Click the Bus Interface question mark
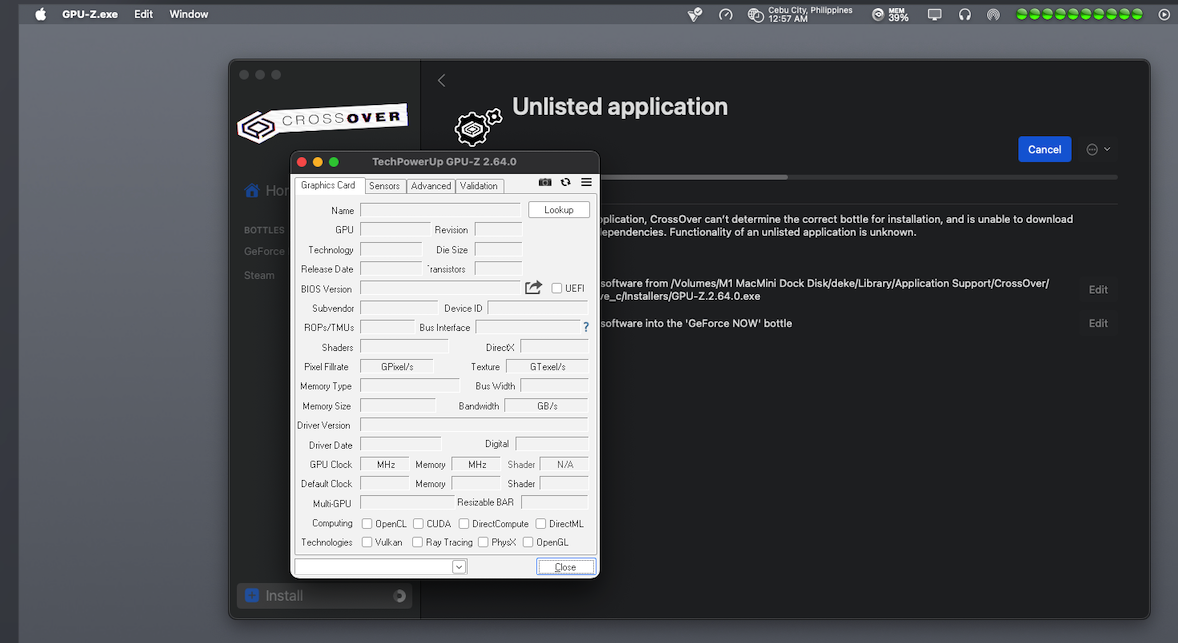The height and width of the screenshot is (643, 1178). (586, 327)
